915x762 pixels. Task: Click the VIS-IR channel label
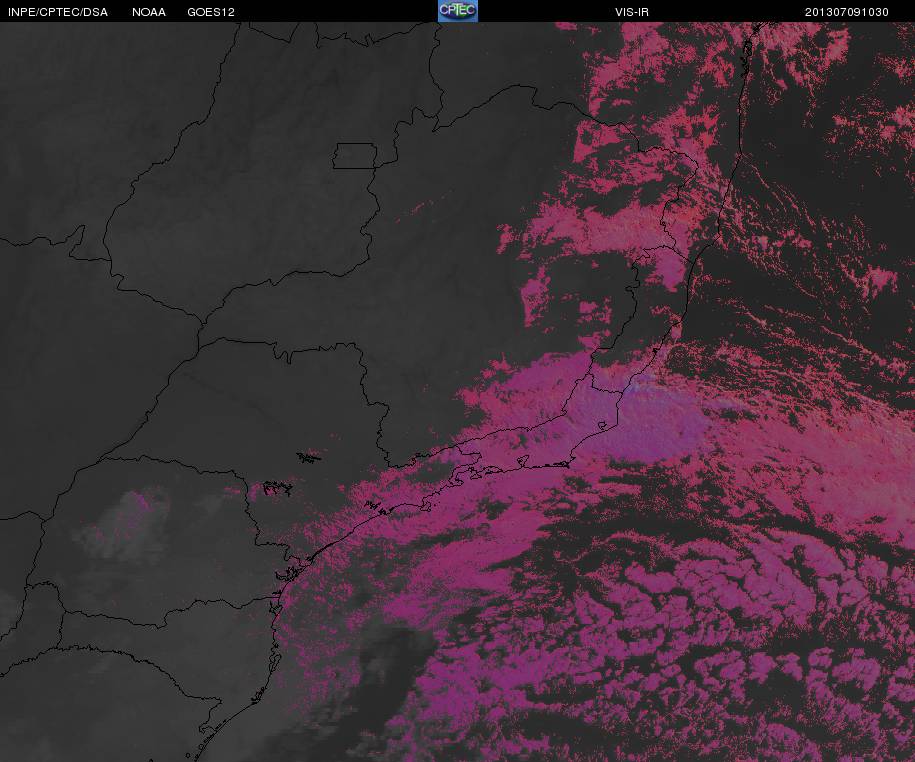pos(632,12)
